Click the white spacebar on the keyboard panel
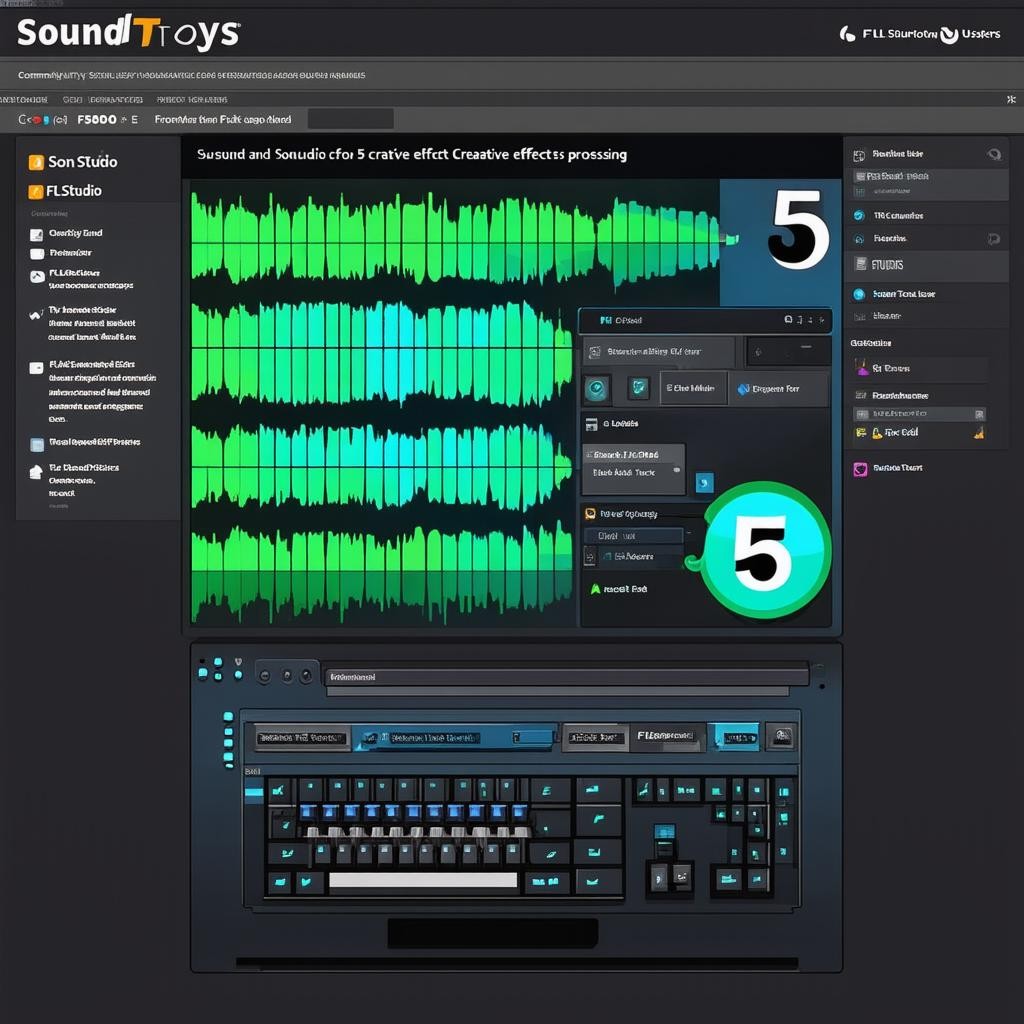Viewport: 1024px width, 1024px height. pos(423,881)
